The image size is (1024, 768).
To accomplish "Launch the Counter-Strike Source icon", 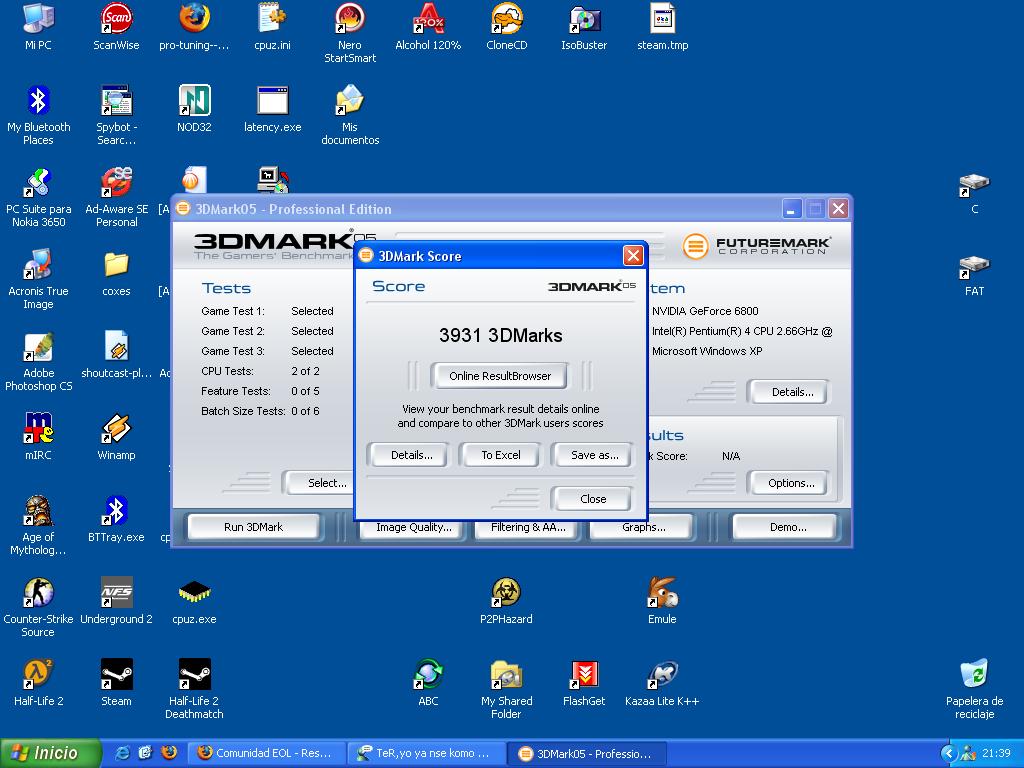I will (38, 593).
